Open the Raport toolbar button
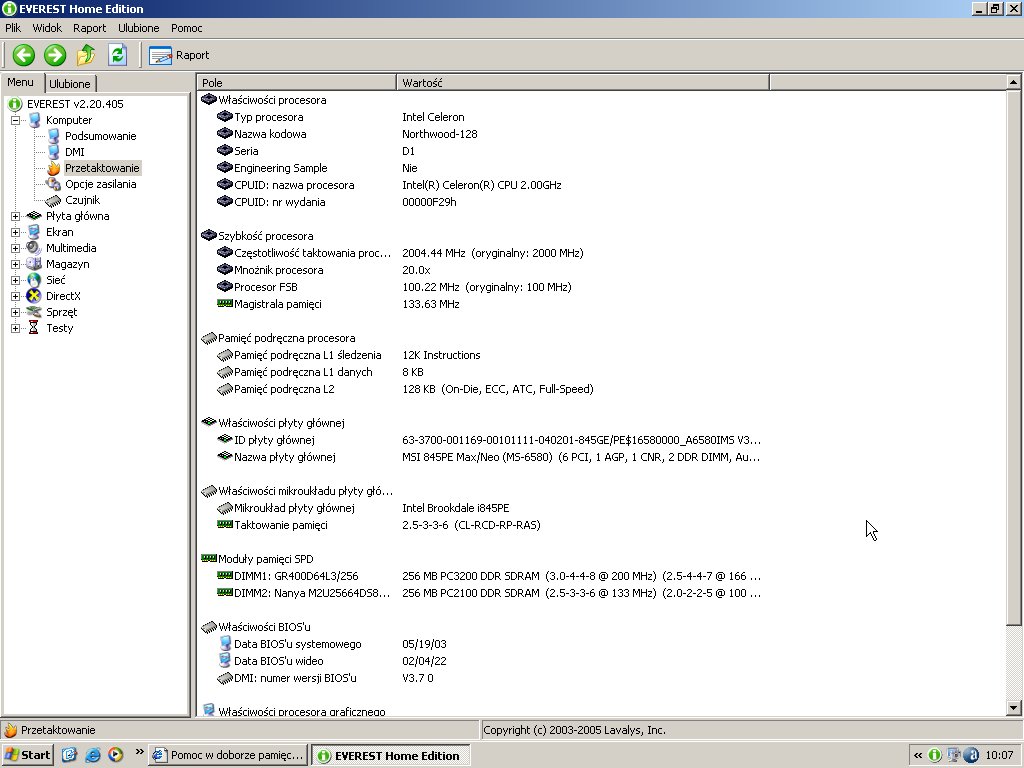 [x=179, y=56]
